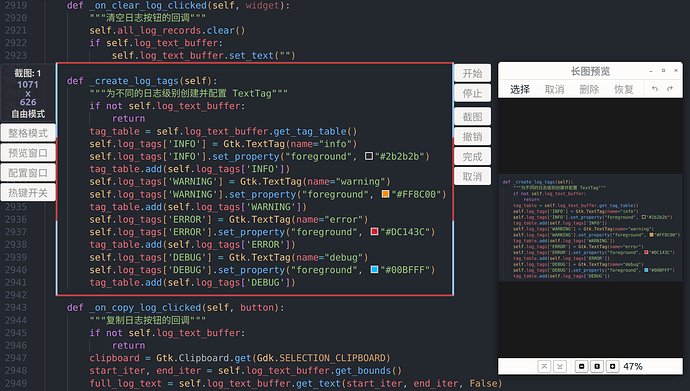Jump to top of the long image preview

click(544, 366)
